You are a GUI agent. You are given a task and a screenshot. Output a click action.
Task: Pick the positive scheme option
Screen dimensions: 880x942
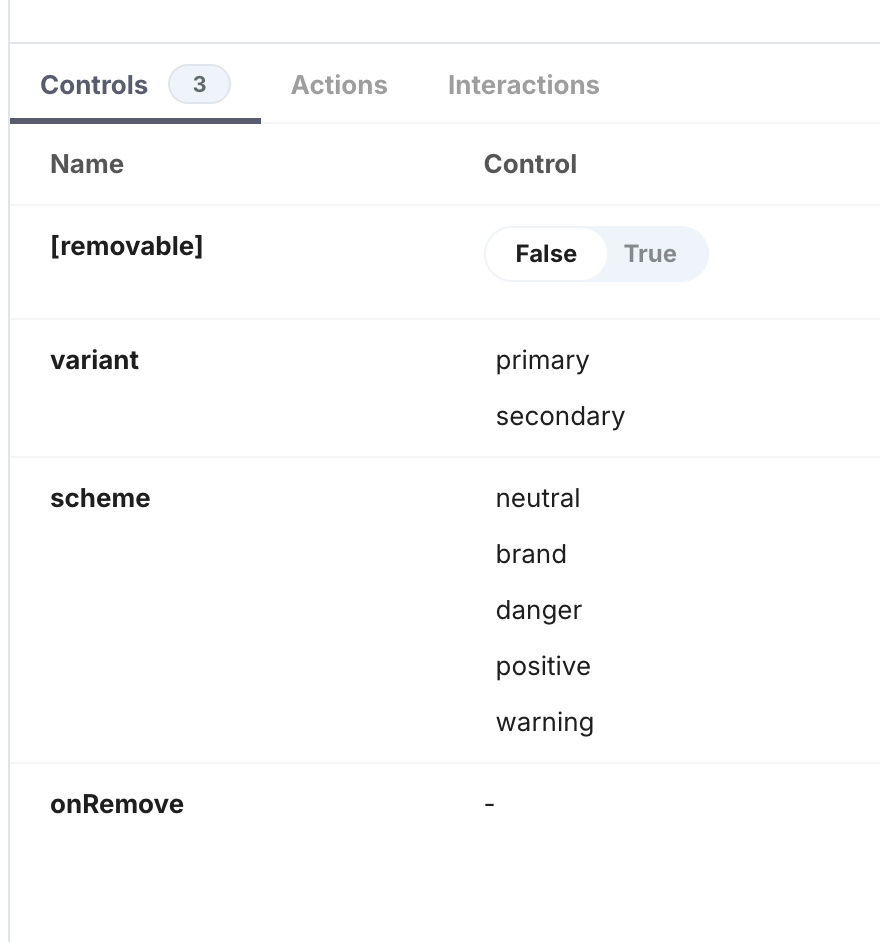(543, 666)
